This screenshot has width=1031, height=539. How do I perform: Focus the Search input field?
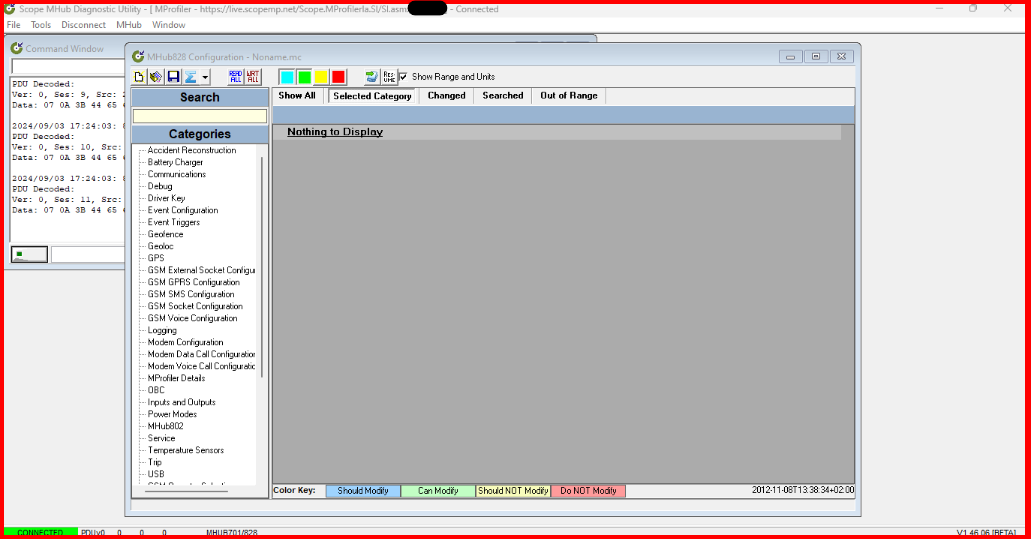pyautogui.click(x=200, y=116)
